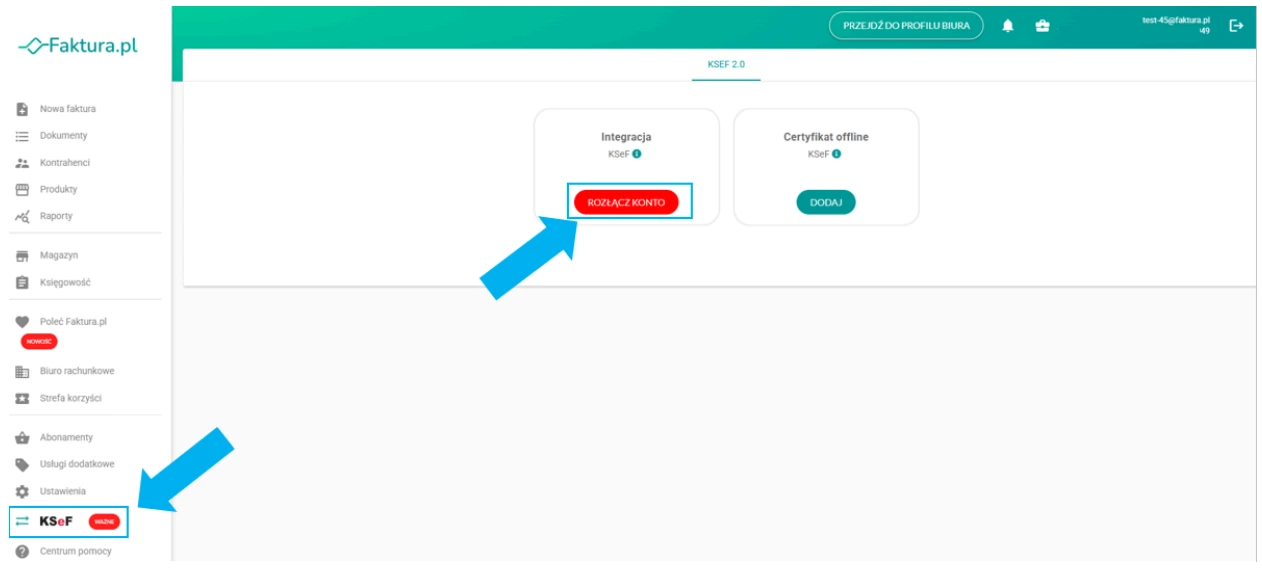Click Przejdź do profilu biura button
The height and width of the screenshot is (572, 1262).
point(906,26)
